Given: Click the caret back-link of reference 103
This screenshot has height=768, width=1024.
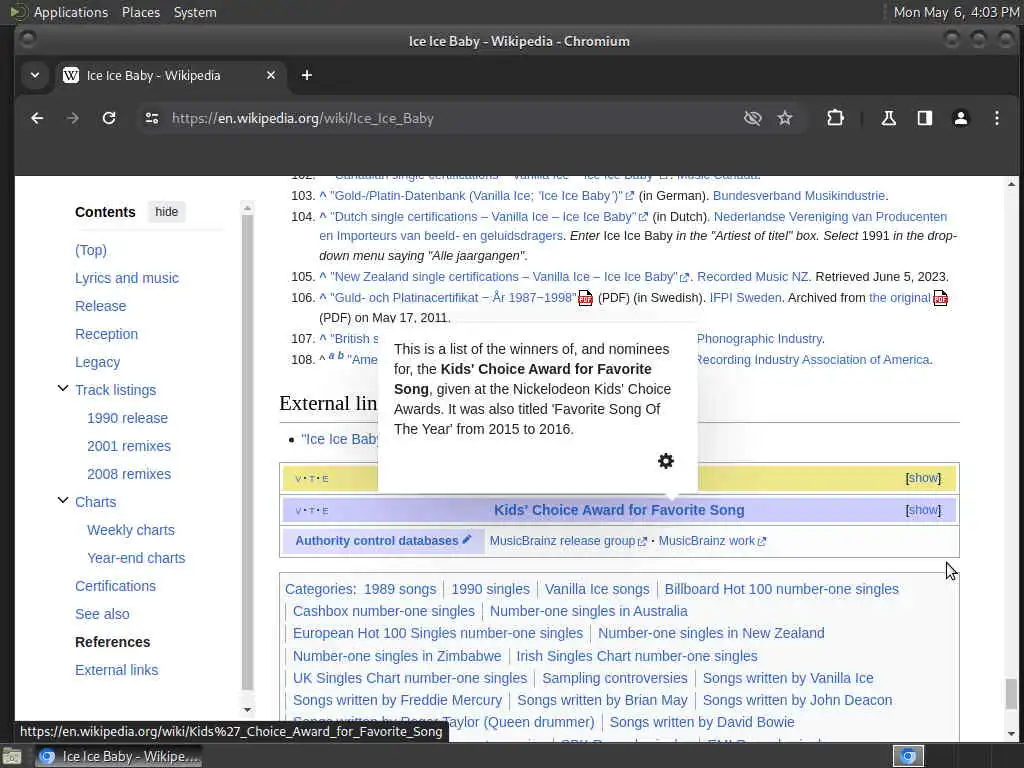Looking at the screenshot, I should point(323,195).
